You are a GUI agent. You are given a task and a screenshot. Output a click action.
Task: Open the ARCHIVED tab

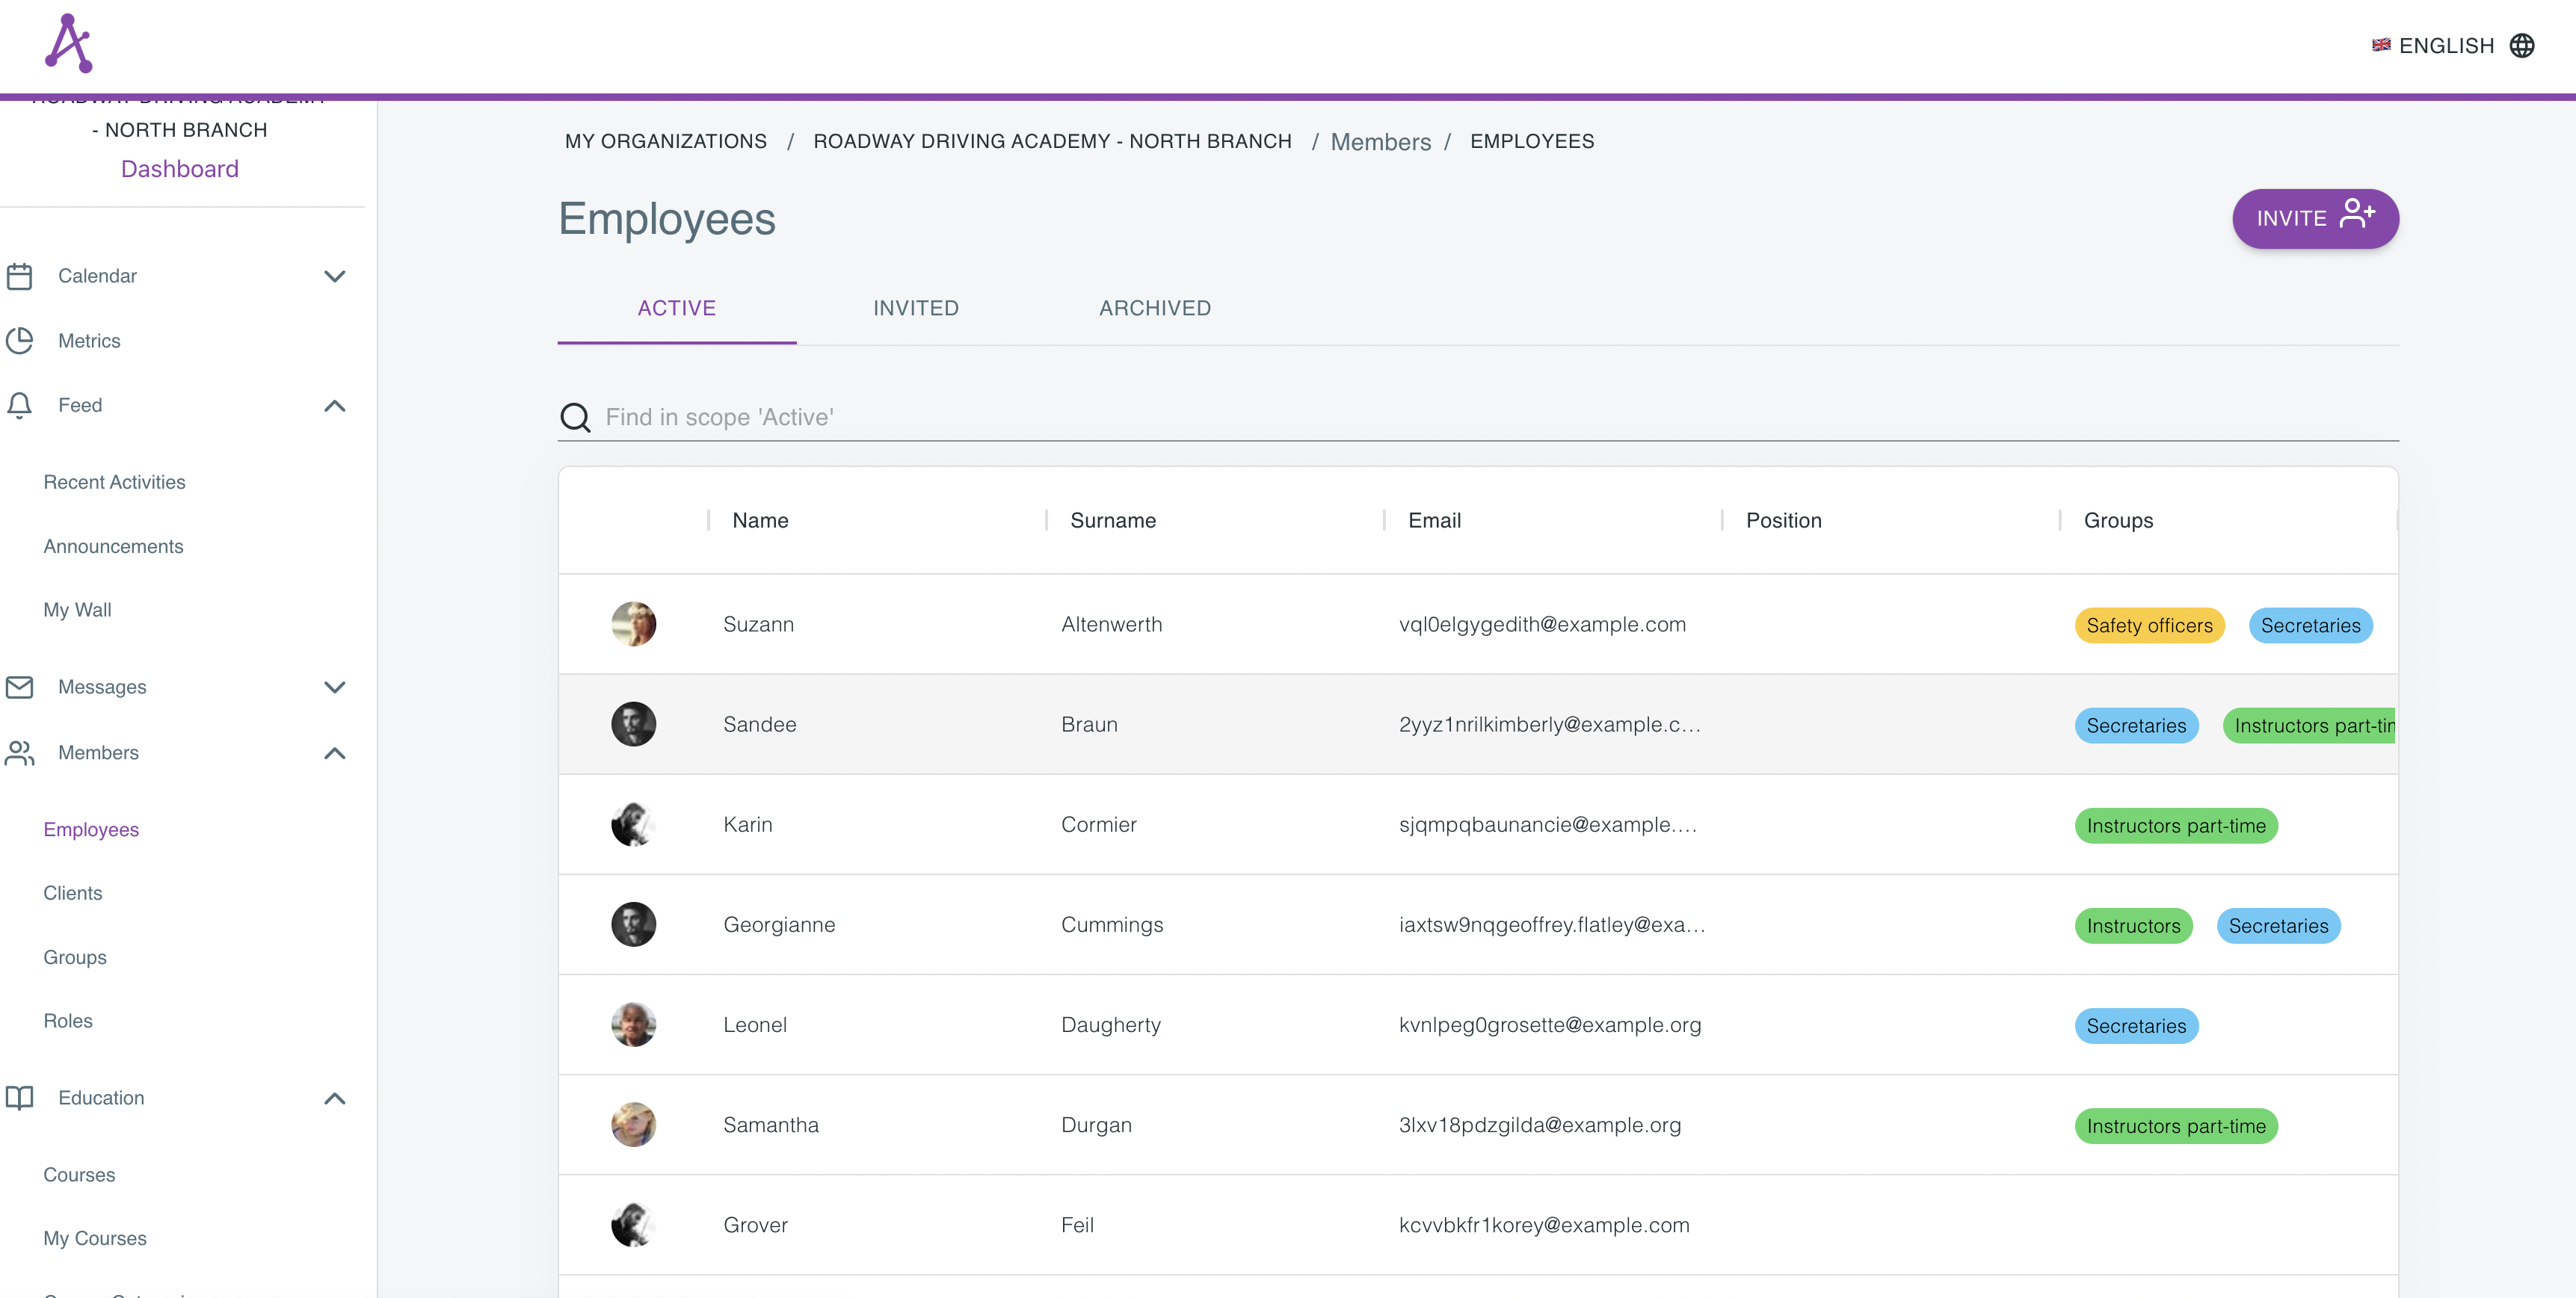[1154, 308]
